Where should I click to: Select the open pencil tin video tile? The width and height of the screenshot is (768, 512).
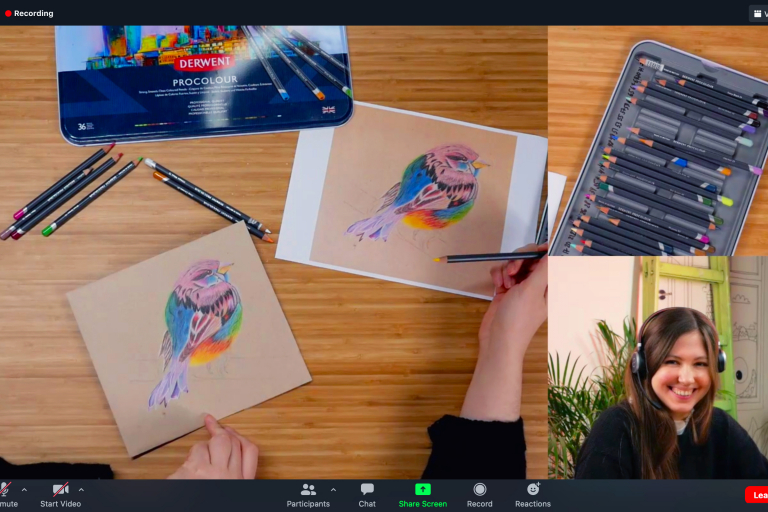click(x=658, y=140)
